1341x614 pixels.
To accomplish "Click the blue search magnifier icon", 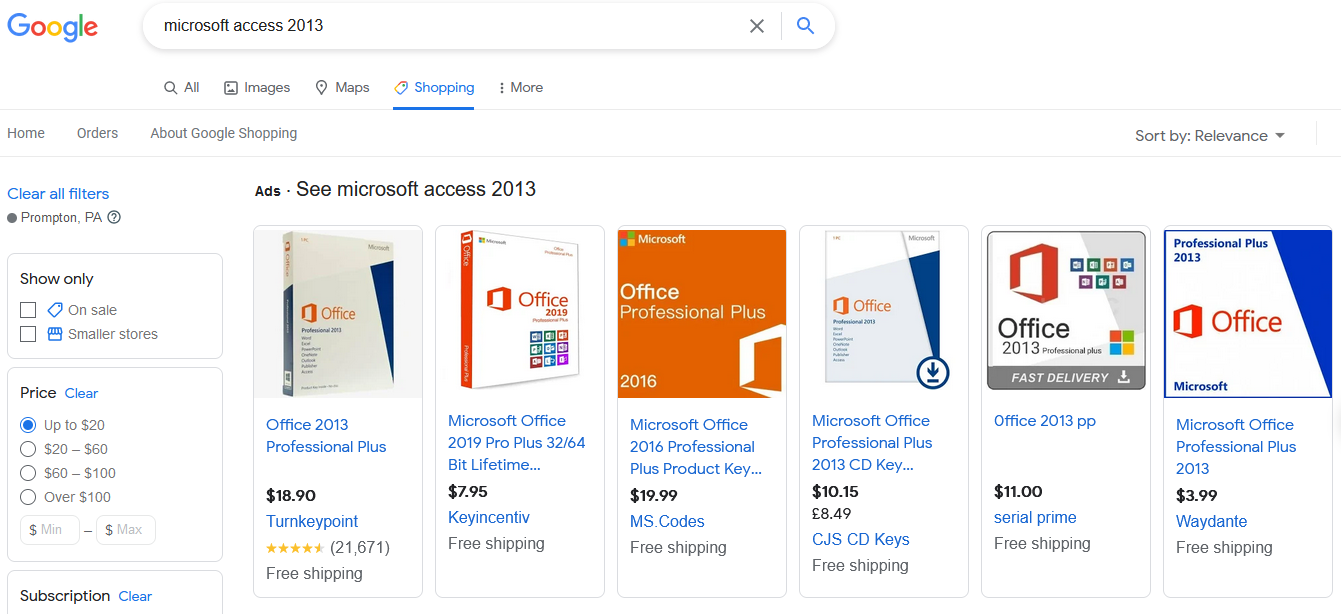I will [x=805, y=26].
